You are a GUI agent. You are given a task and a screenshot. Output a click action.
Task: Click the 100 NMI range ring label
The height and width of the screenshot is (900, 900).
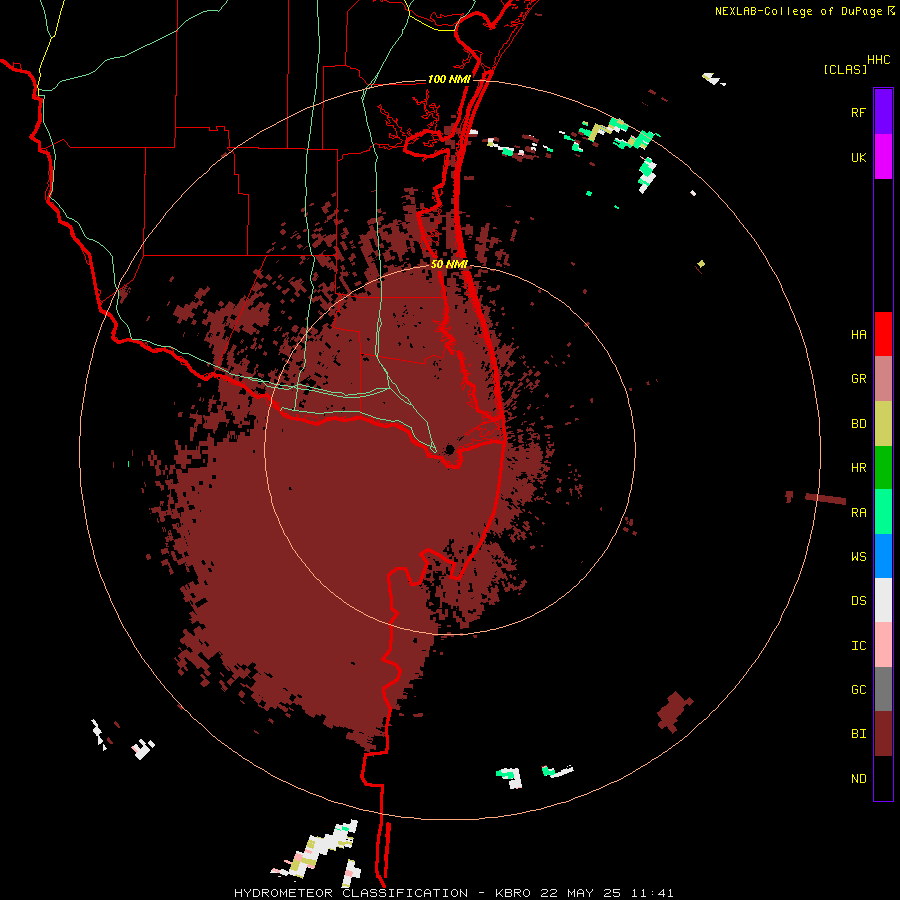[x=449, y=79]
